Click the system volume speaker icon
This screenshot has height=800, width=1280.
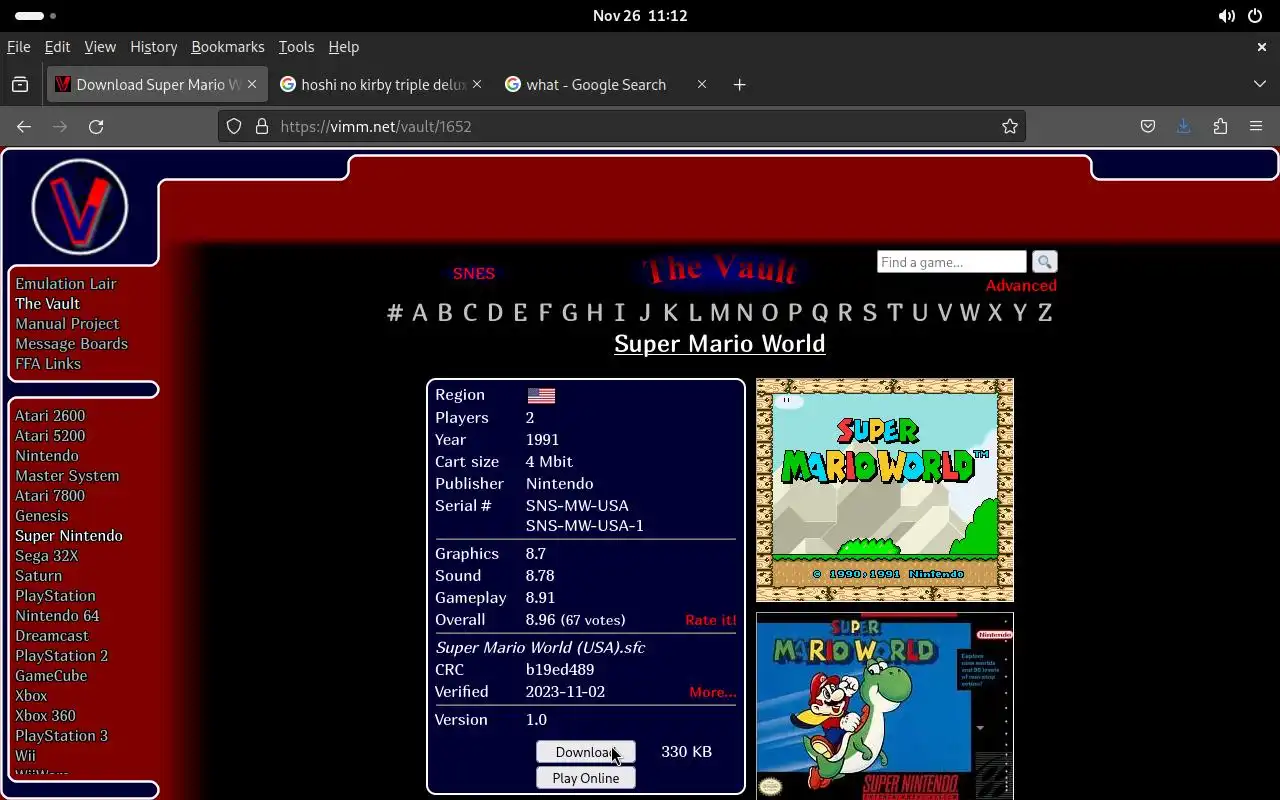(1227, 16)
